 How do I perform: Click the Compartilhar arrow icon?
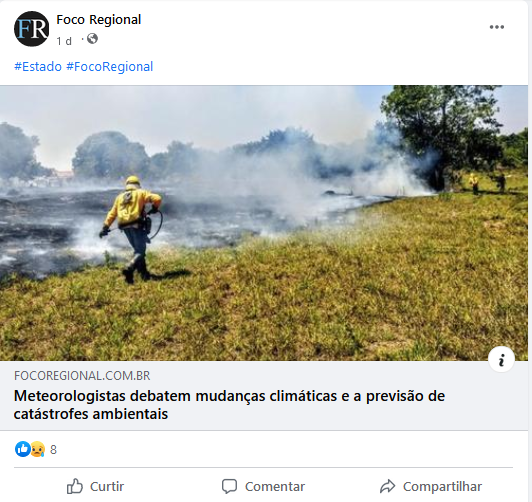point(387,486)
